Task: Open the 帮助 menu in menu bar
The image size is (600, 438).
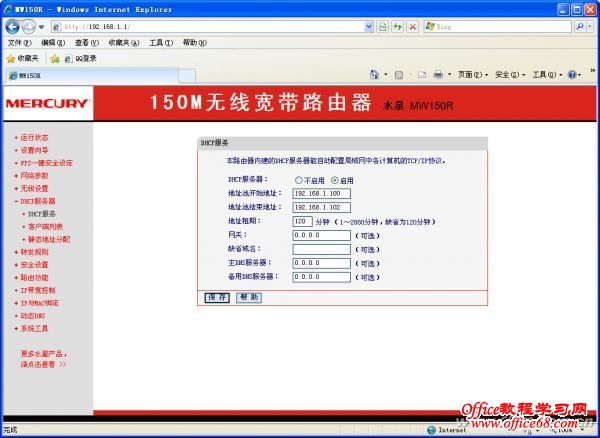Action: (194, 43)
